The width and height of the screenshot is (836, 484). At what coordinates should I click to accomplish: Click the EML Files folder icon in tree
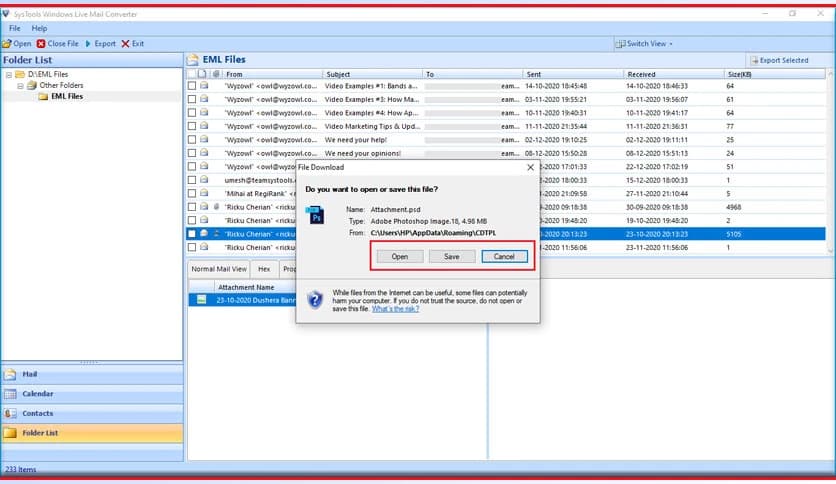point(43,96)
